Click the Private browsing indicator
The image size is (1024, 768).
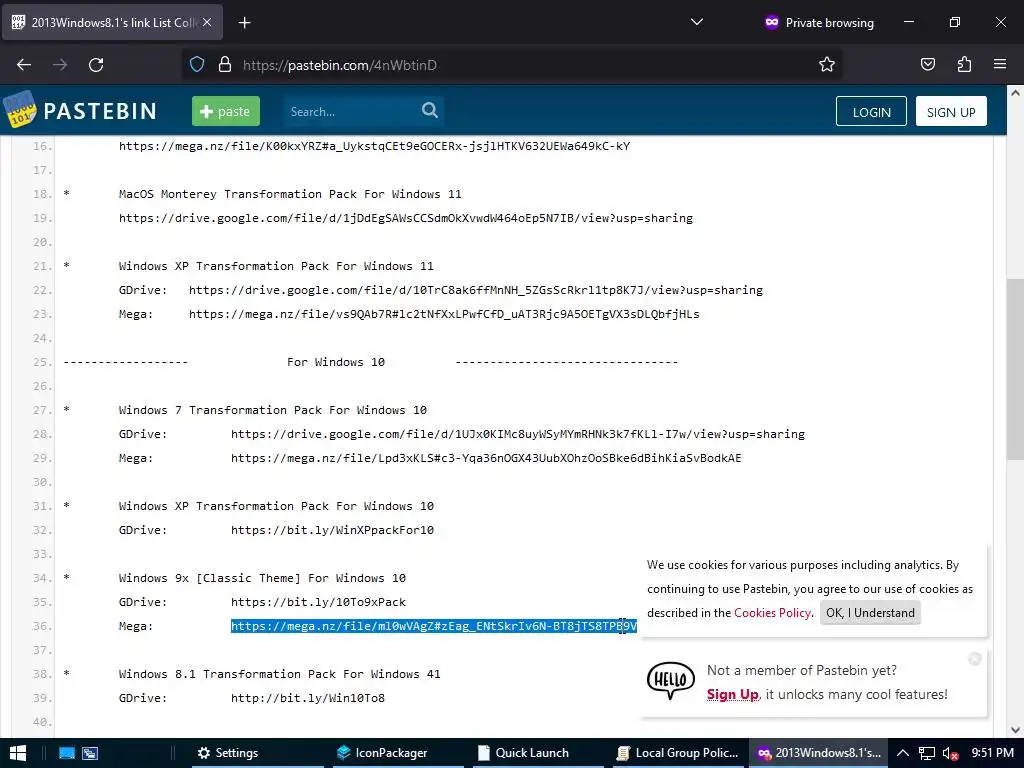coord(819,23)
